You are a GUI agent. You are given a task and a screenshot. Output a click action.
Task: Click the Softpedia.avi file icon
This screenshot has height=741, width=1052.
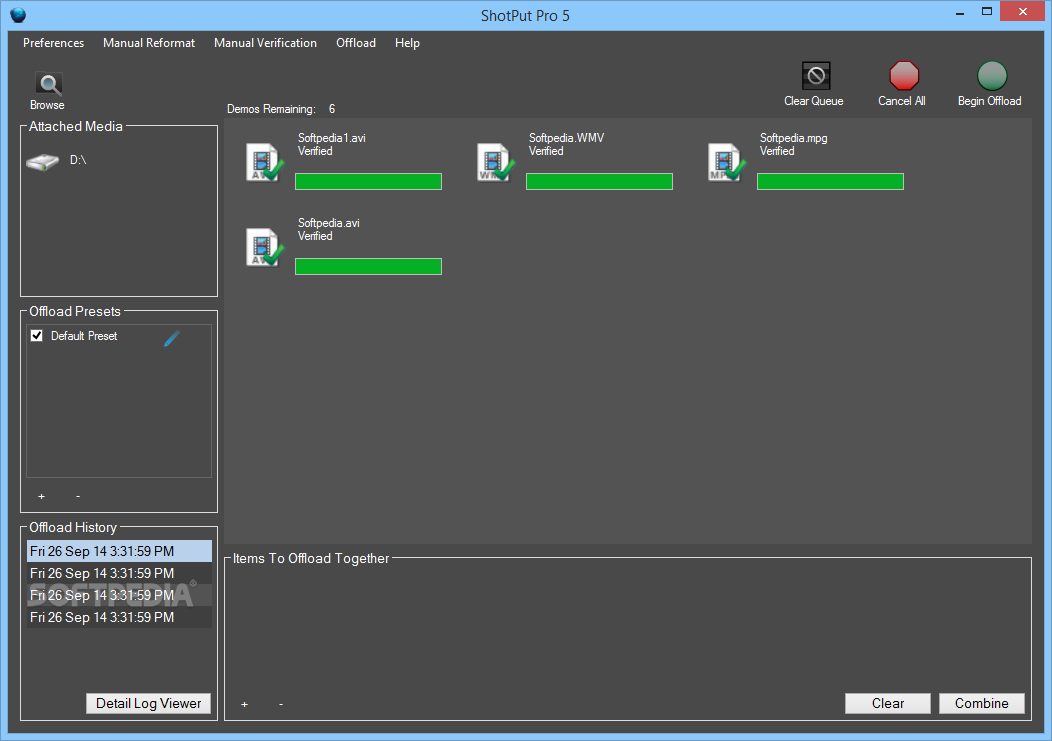pos(264,247)
